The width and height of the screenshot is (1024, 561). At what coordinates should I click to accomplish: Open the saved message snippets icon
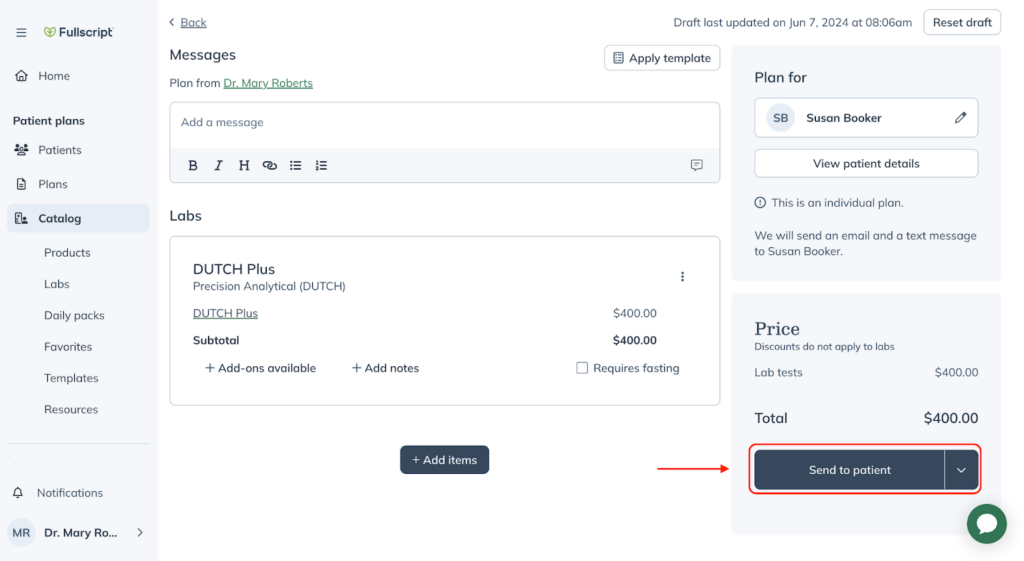point(697,165)
